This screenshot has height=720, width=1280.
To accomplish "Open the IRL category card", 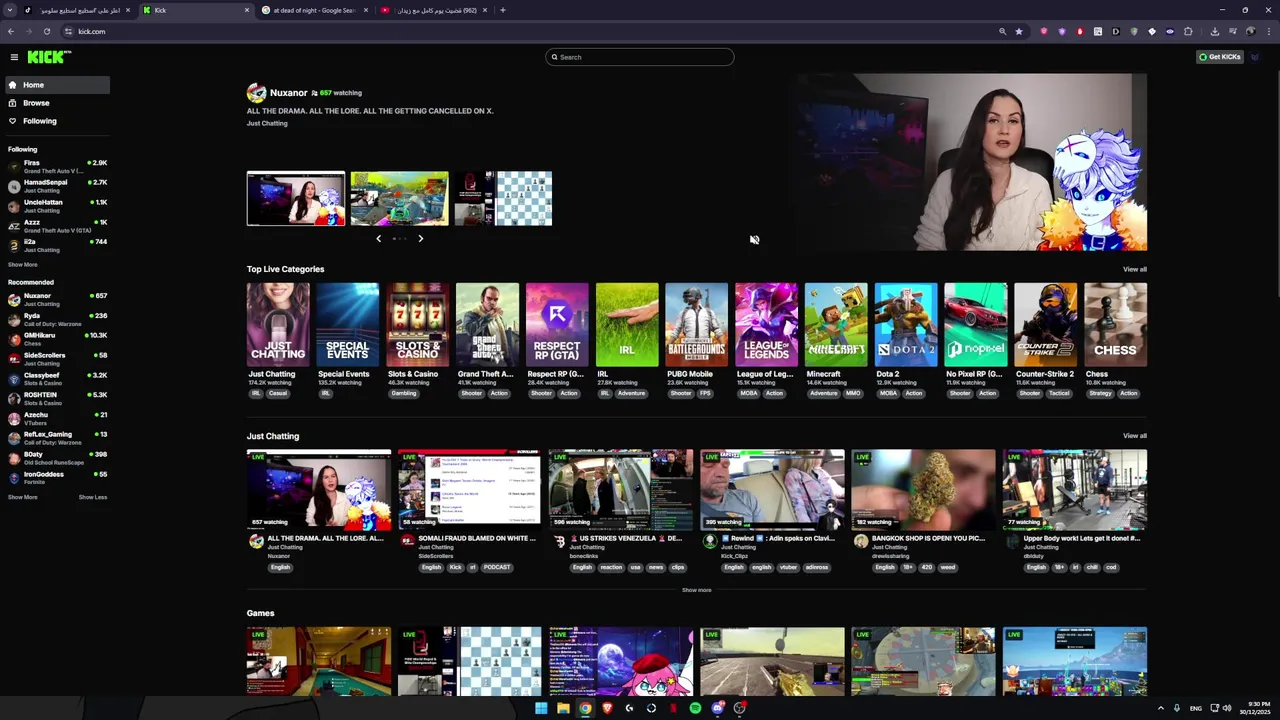I will [x=627, y=324].
